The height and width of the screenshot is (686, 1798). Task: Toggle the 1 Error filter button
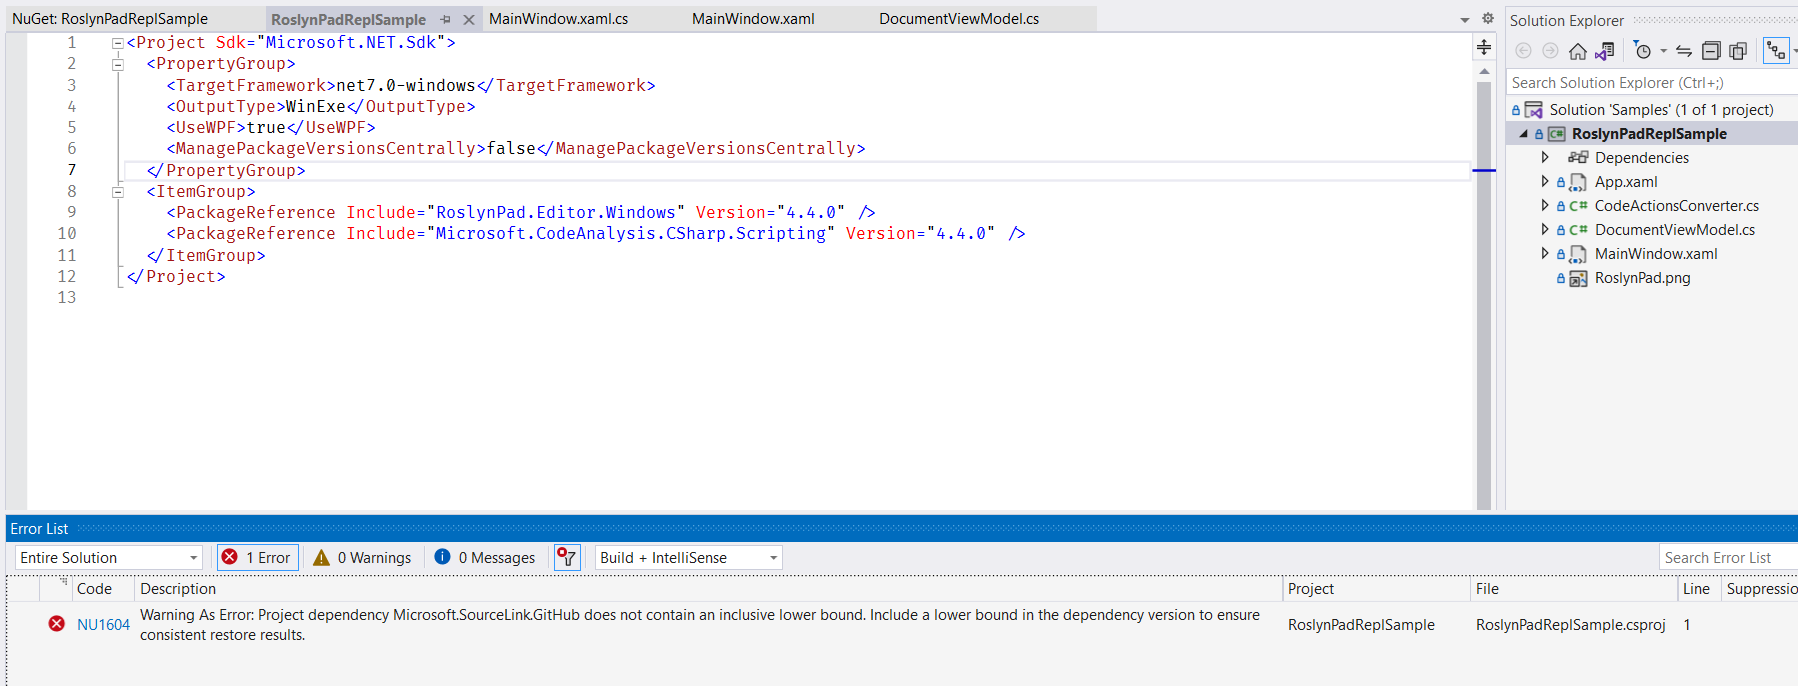coord(257,558)
